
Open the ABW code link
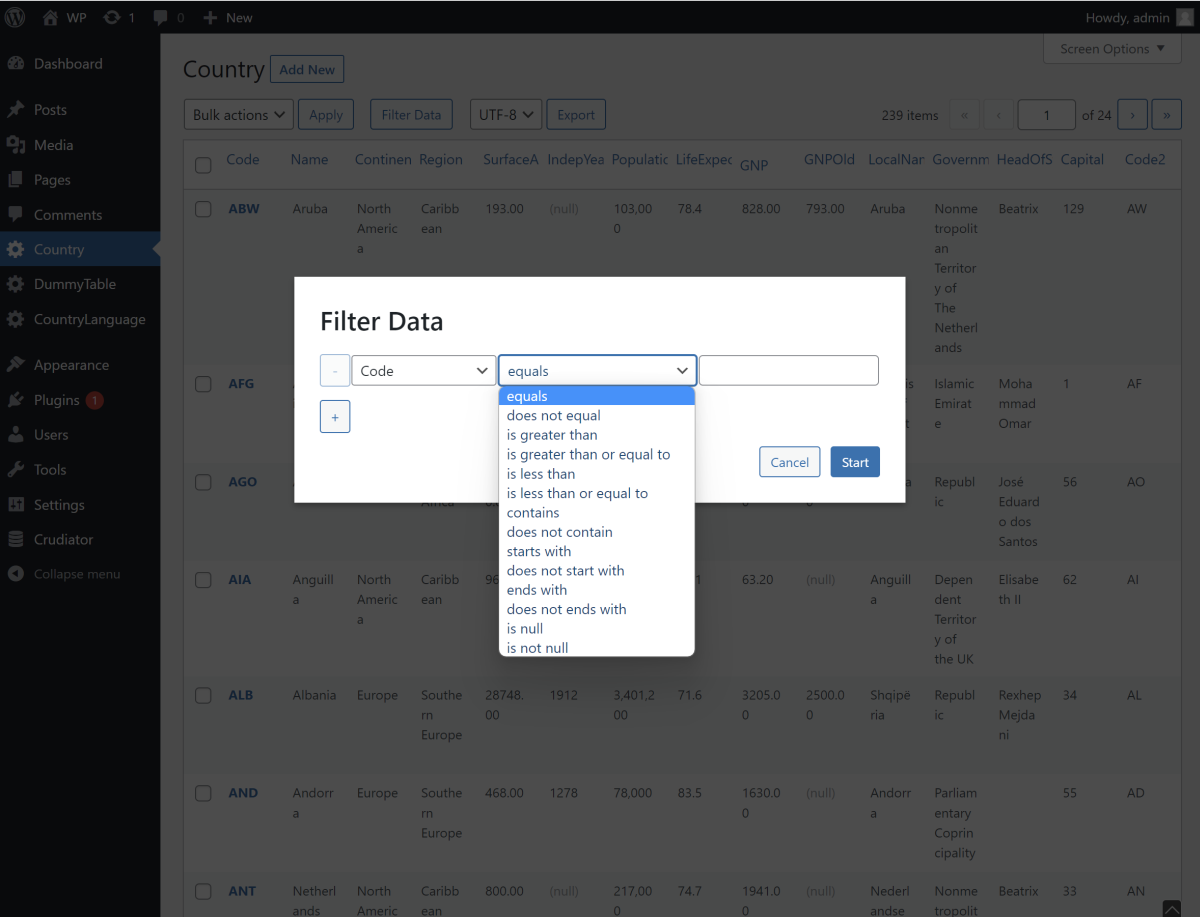point(244,209)
